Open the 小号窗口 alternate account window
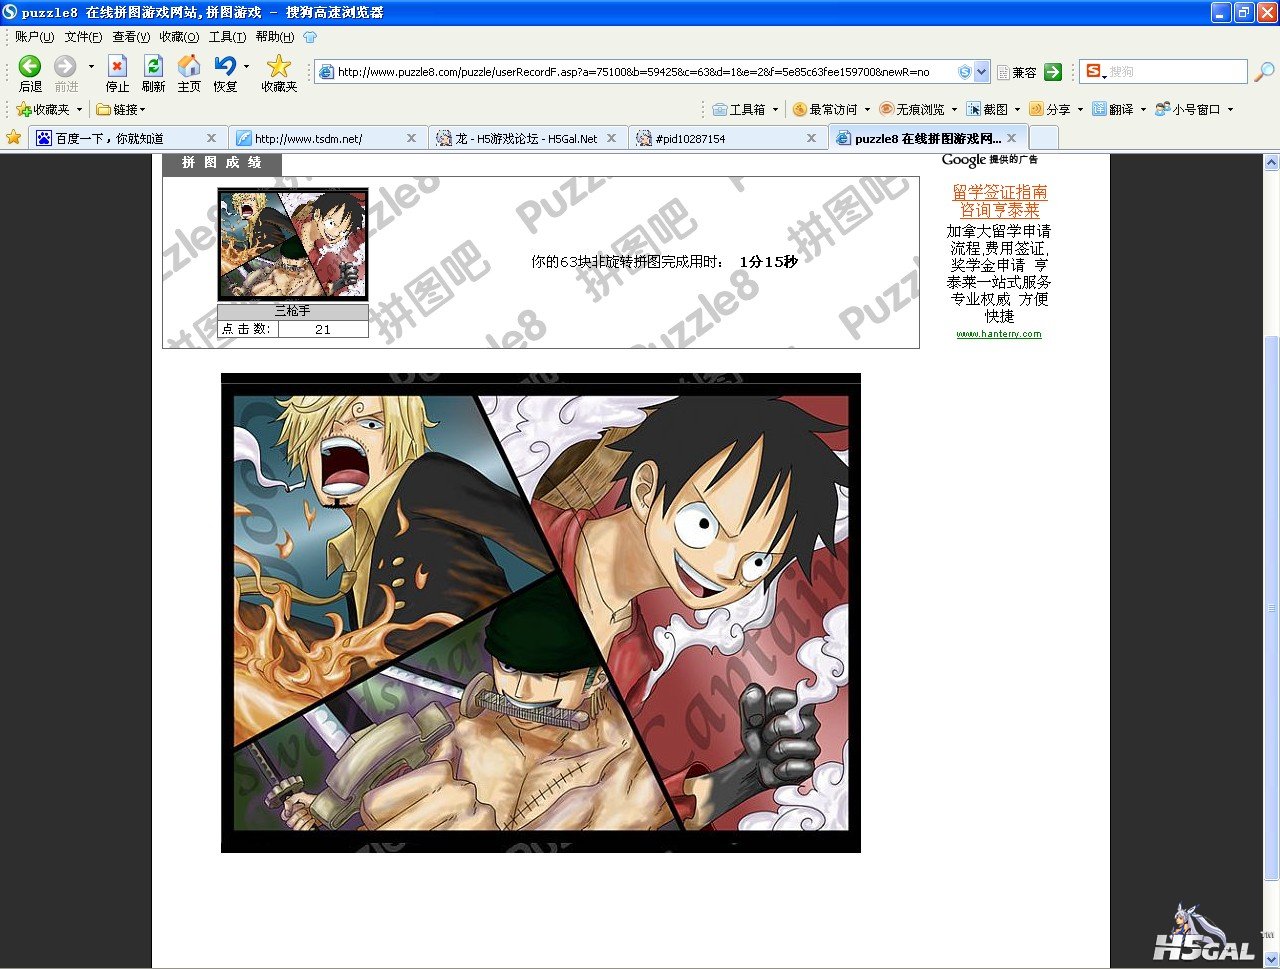Screen dimensions: 1280x969 click(x=1188, y=109)
